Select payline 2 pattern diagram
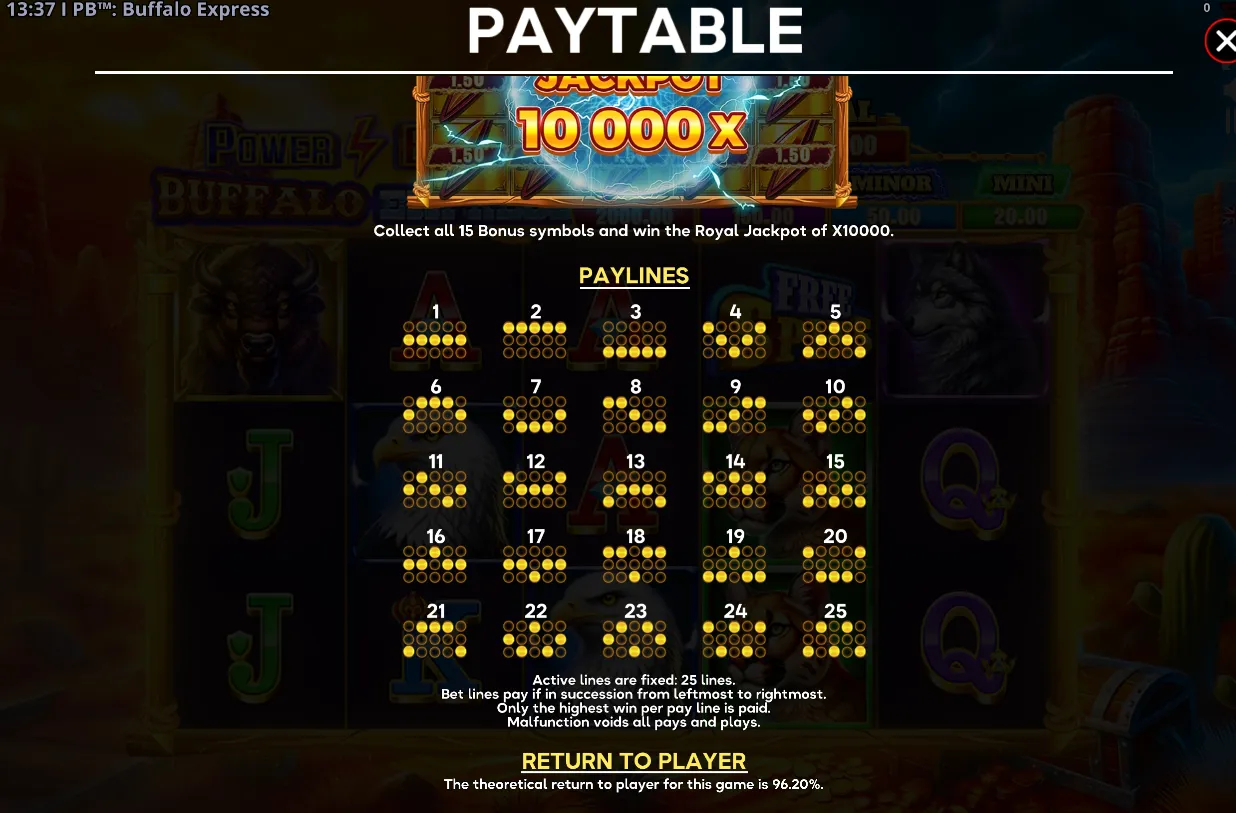This screenshot has width=1236, height=813. 535,340
